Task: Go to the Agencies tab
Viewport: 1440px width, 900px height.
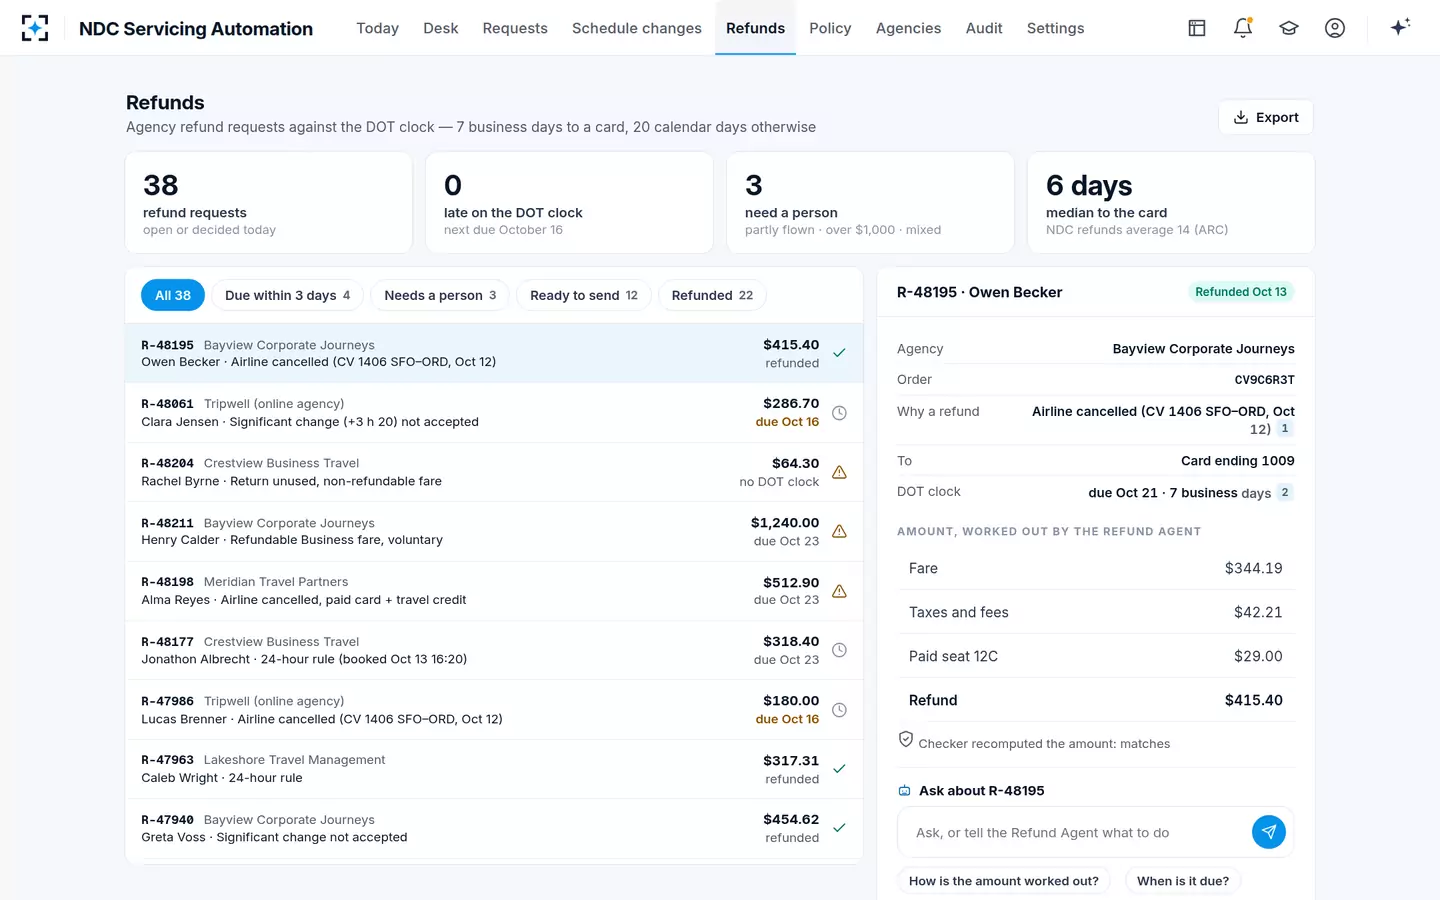Action: click(908, 28)
